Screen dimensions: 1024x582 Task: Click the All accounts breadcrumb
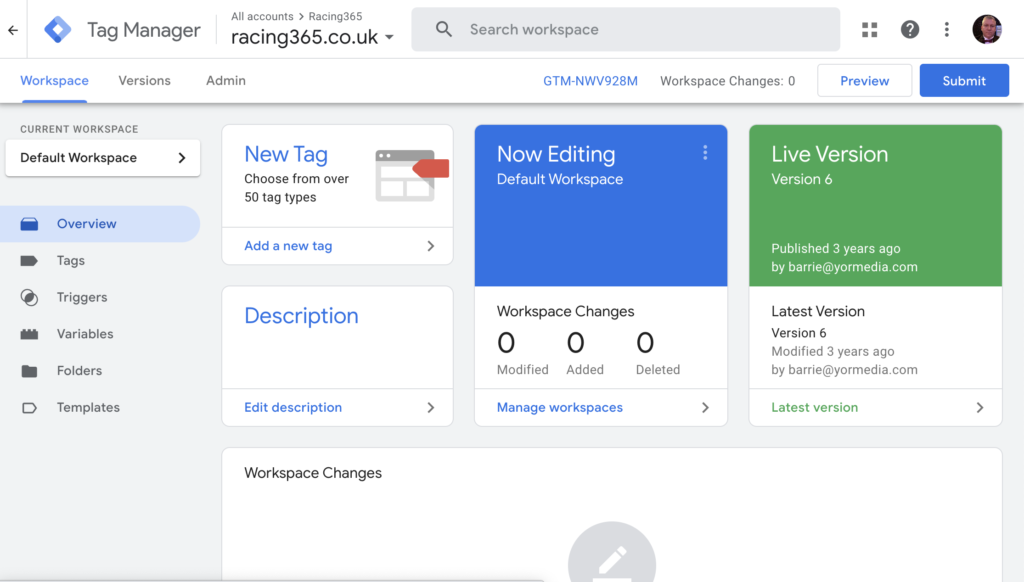(262, 16)
